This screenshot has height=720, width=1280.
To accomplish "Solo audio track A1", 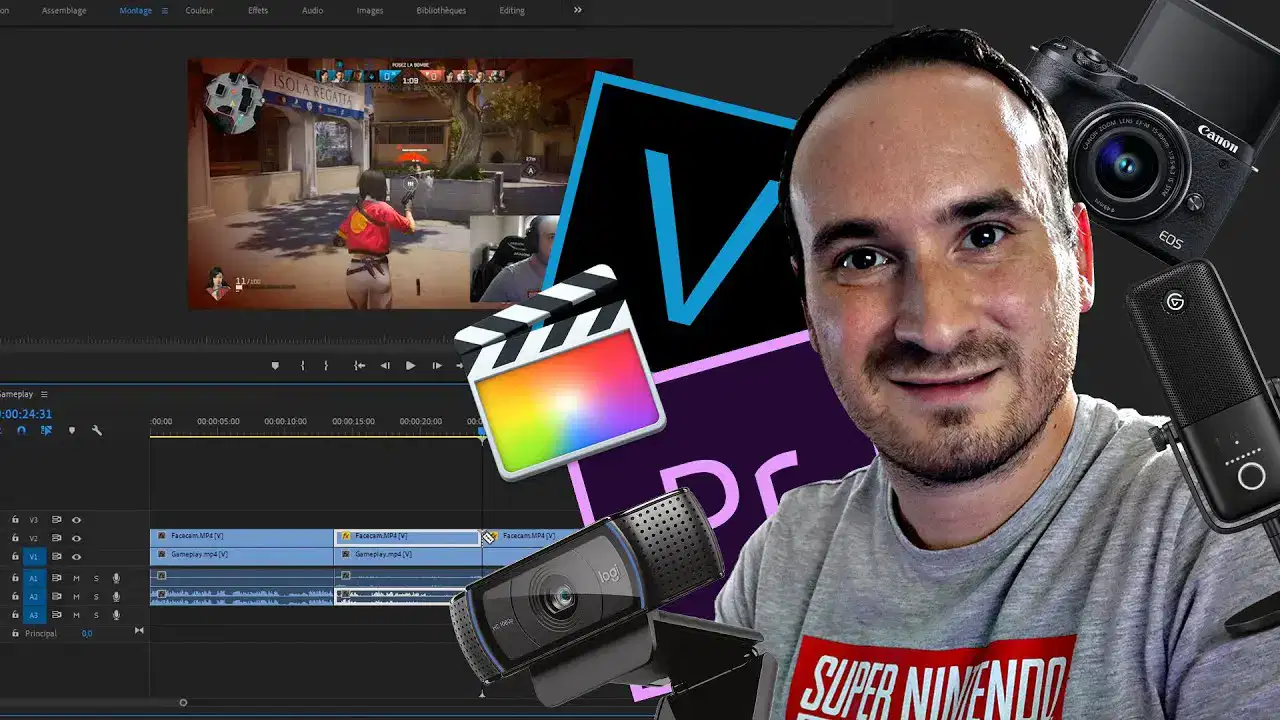I will click(96, 578).
